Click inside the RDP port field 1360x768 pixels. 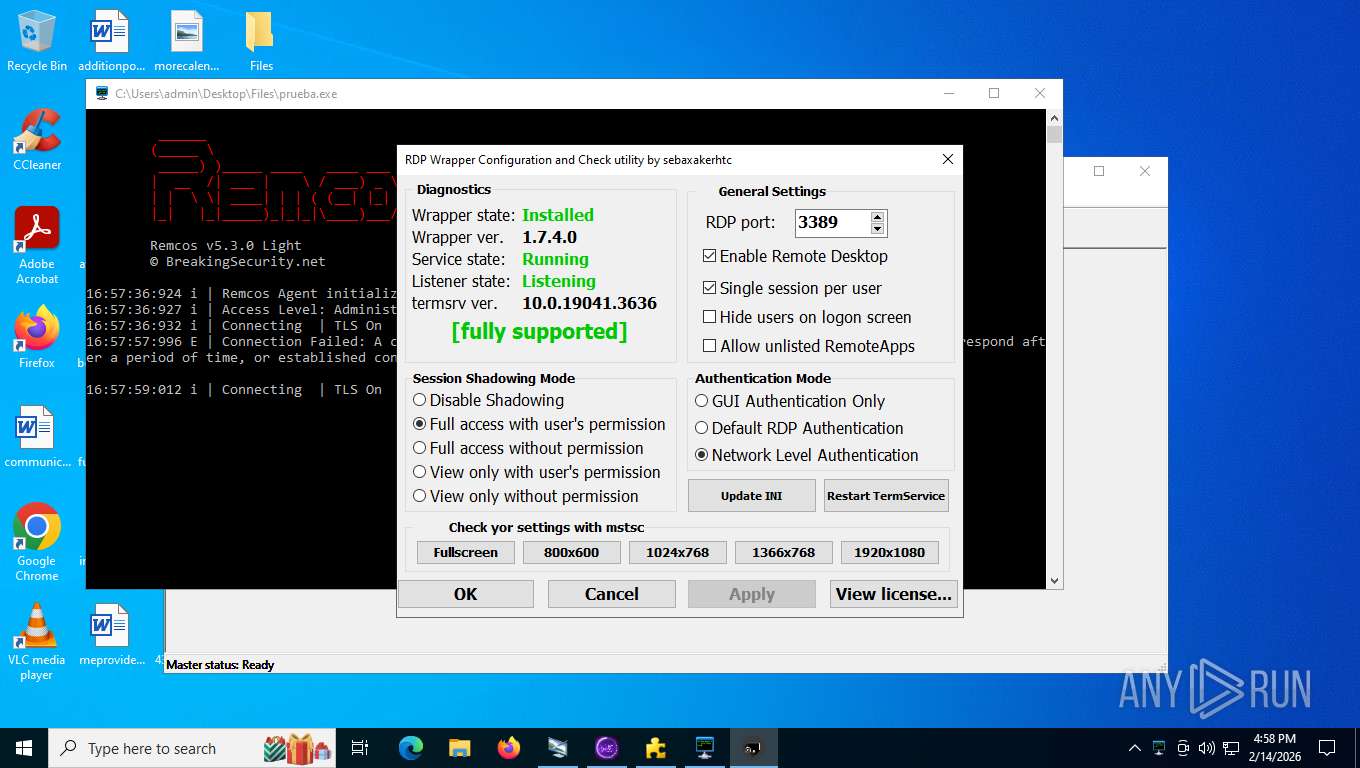(832, 223)
